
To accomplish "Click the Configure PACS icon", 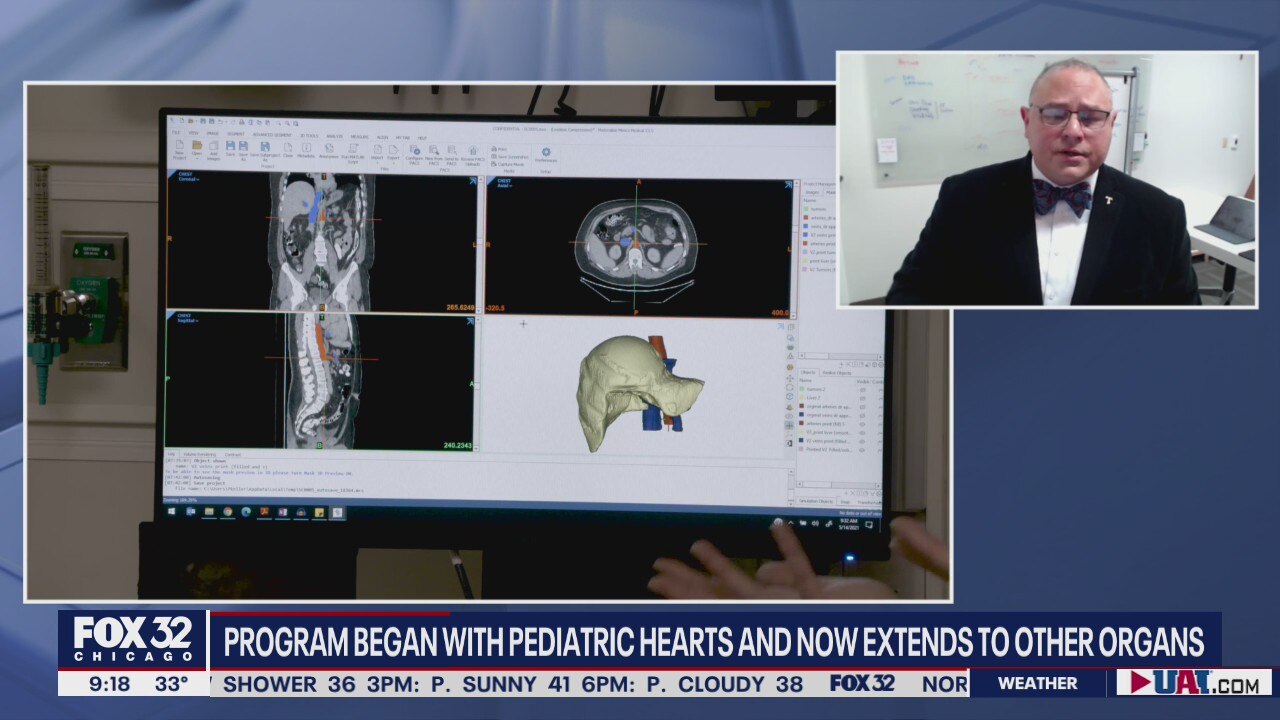I will (414, 152).
